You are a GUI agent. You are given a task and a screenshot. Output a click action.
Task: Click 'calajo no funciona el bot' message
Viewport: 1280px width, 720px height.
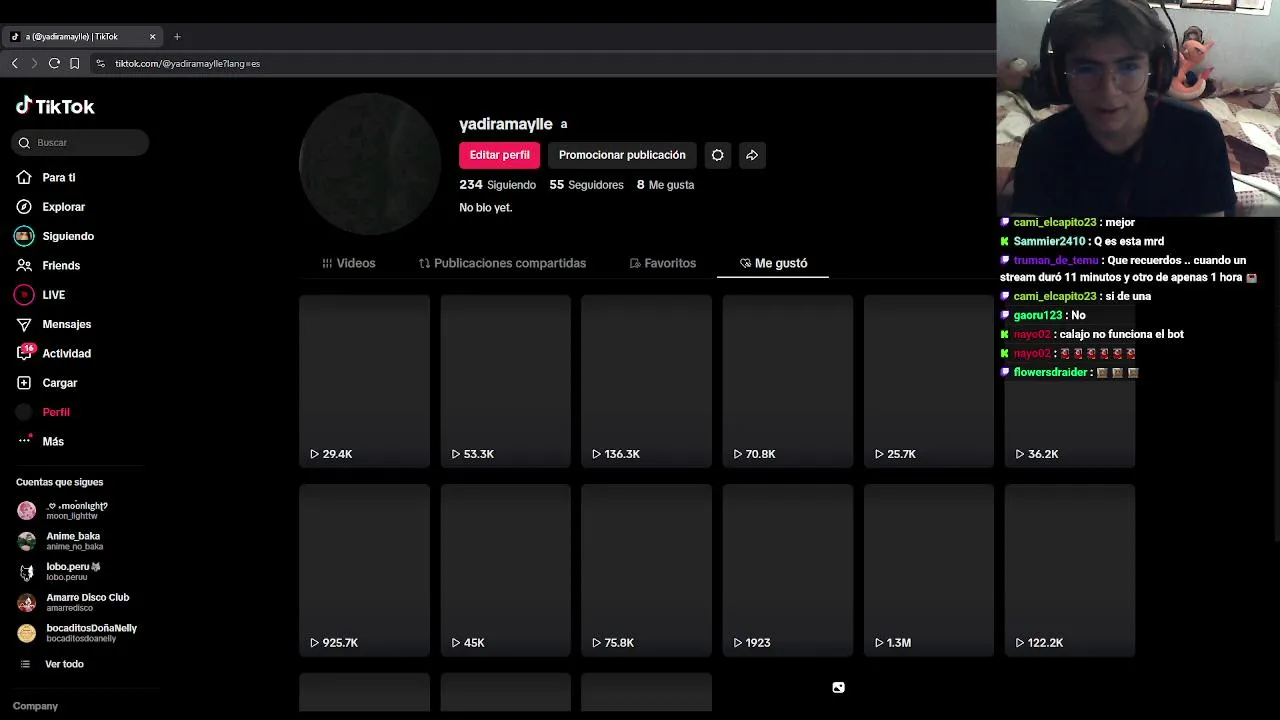(x=1122, y=334)
